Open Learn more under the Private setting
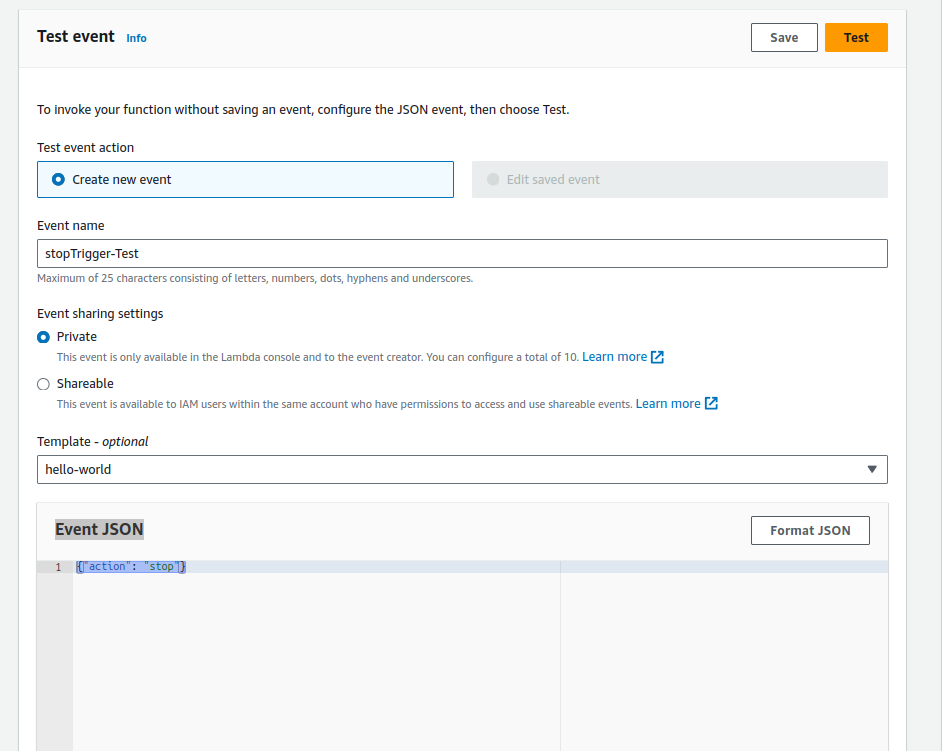 pos(614,356)
